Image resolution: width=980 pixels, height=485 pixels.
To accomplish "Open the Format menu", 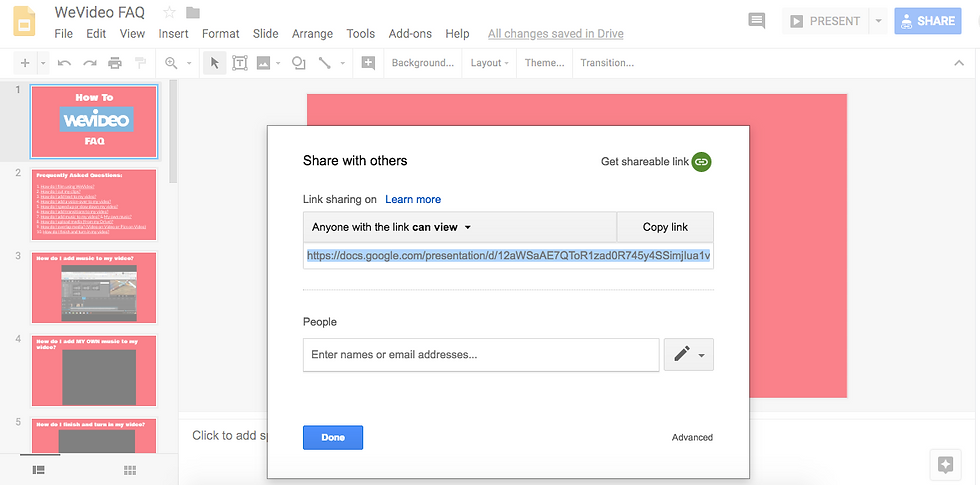I will (x=221, y=34).
